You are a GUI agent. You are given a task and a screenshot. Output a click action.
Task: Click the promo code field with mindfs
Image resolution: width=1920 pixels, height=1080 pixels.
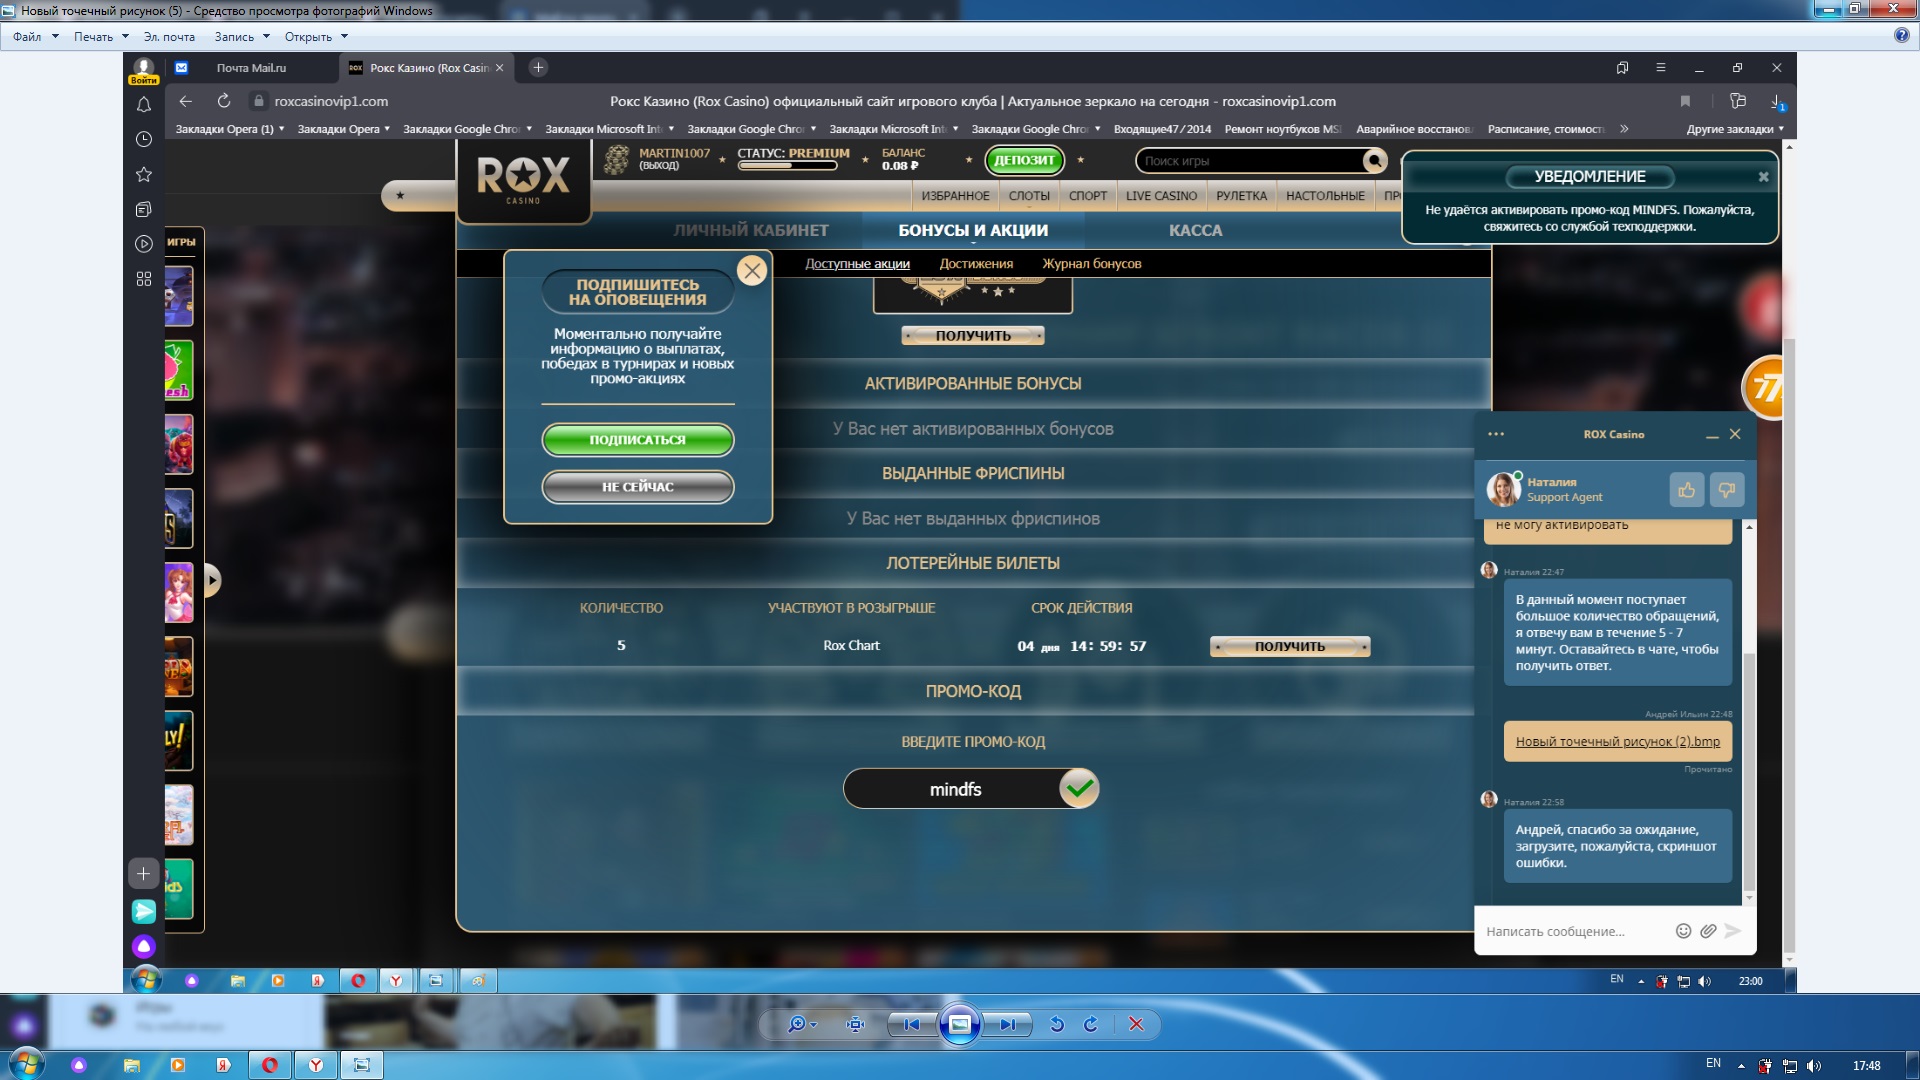(x=955, y=789)
